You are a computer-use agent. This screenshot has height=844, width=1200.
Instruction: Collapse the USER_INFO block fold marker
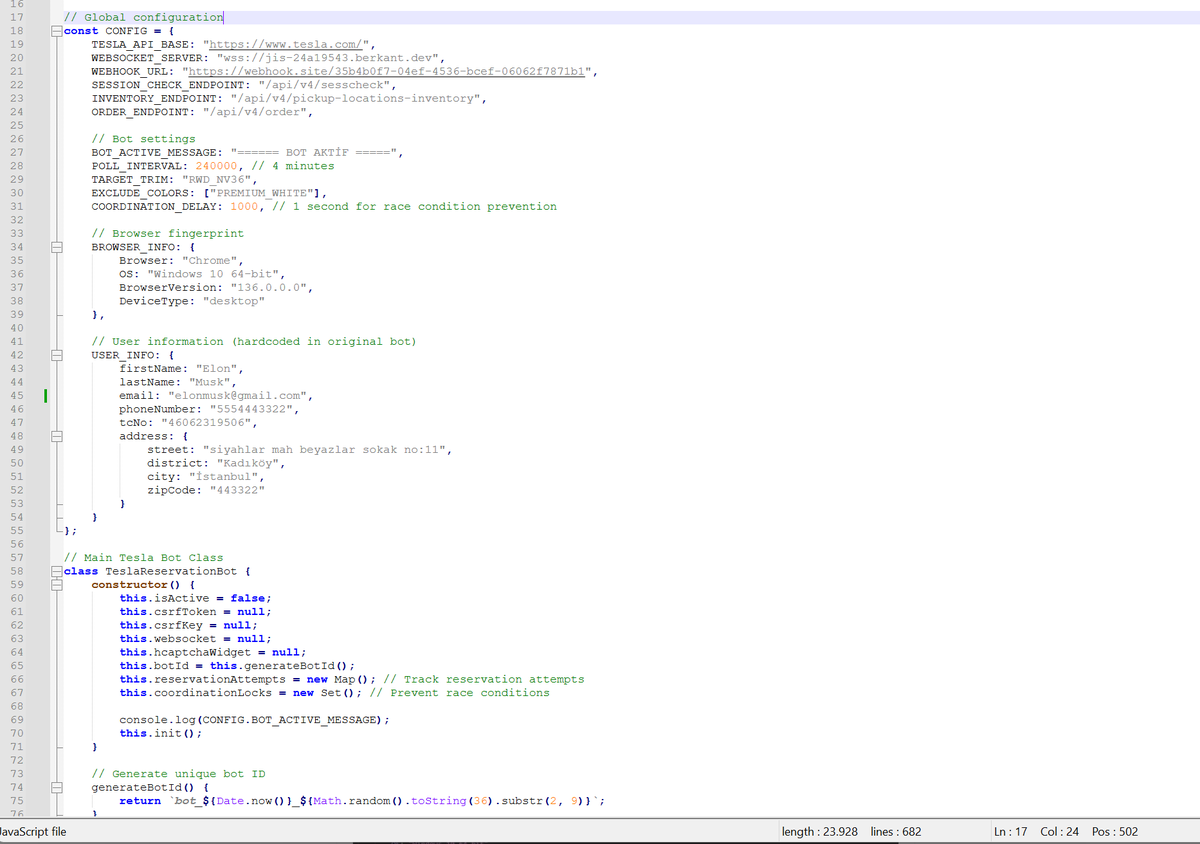pos(58,355)
